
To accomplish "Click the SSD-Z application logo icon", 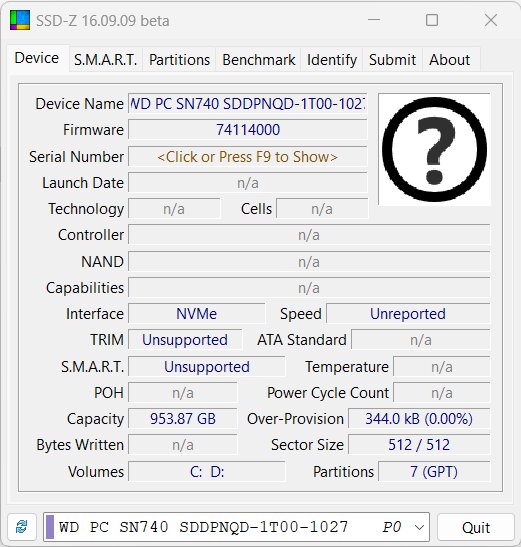I will click(20, 20).
